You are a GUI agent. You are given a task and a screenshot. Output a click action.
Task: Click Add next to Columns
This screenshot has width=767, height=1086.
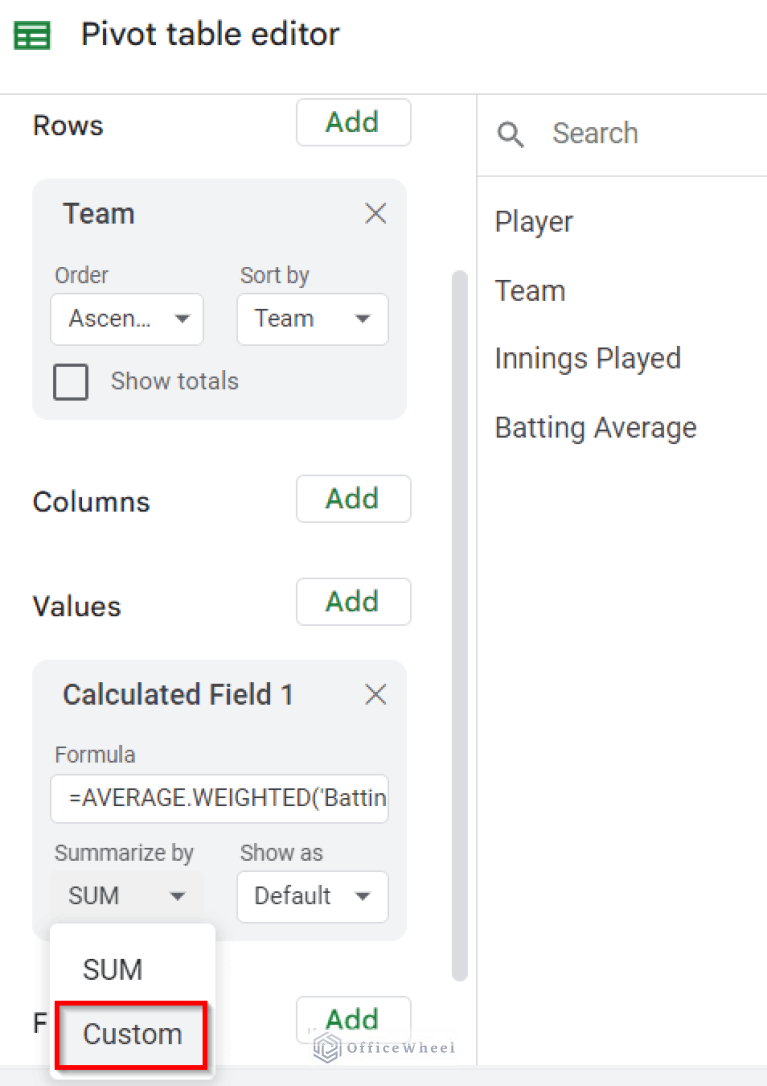pos(353,498)
